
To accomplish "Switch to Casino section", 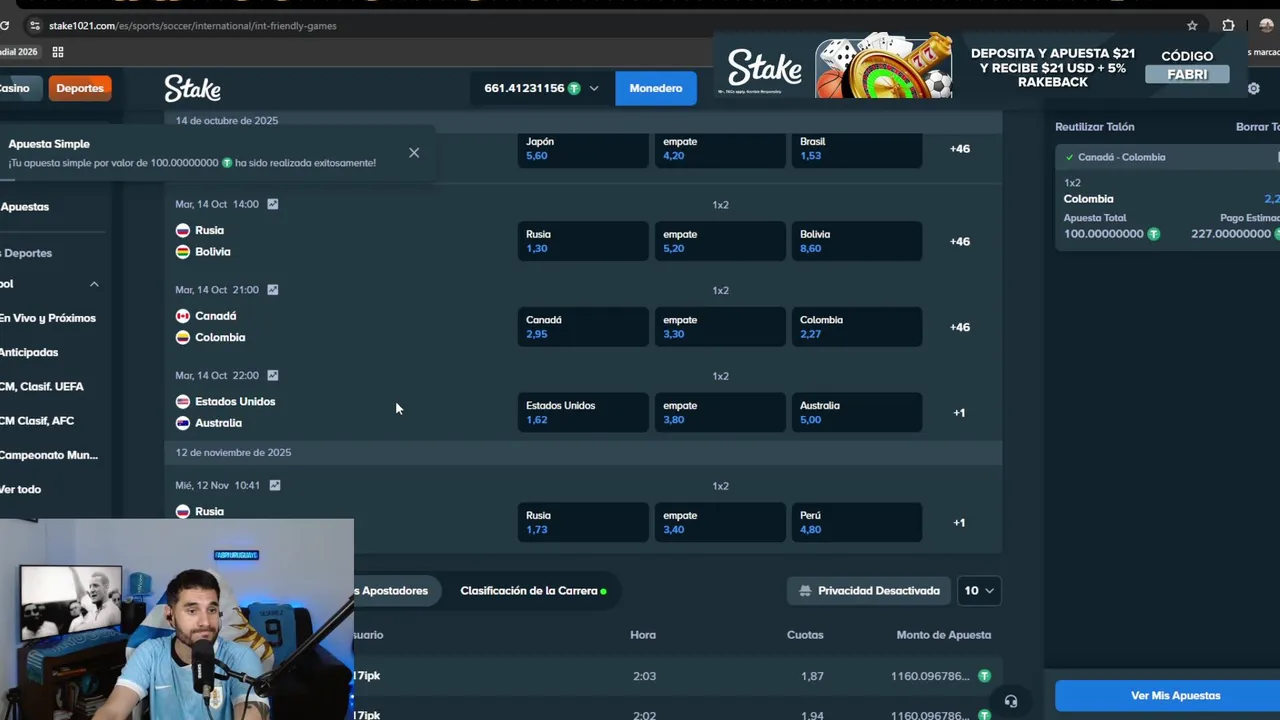I will coord(15,88).
